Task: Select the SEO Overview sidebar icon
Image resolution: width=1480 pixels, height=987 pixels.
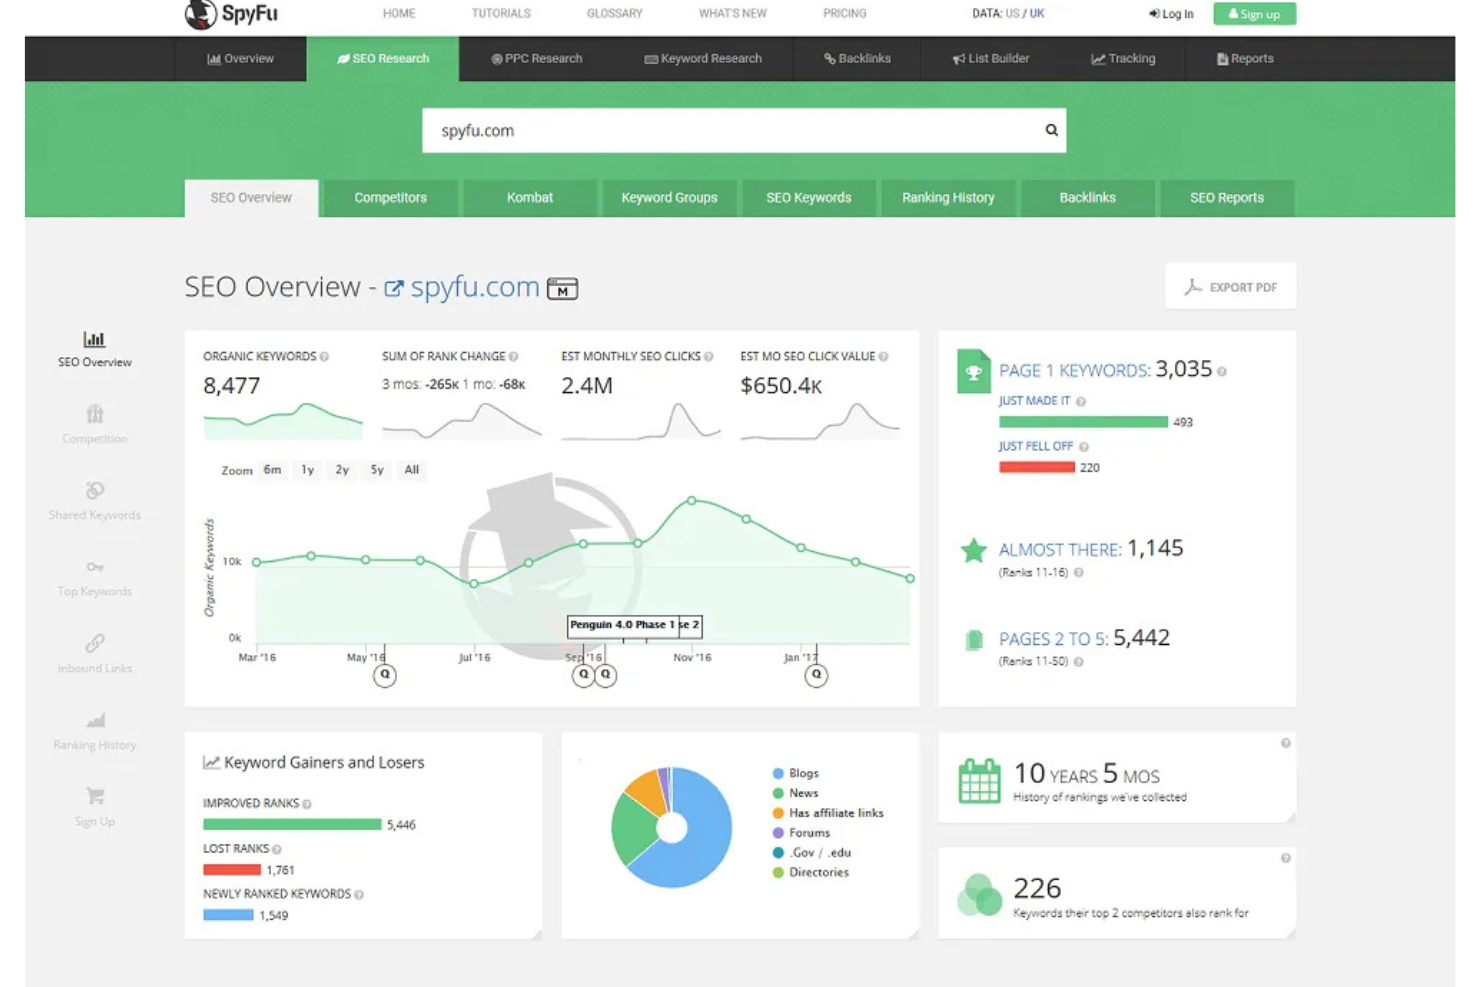Action: [x=94, y=338]
